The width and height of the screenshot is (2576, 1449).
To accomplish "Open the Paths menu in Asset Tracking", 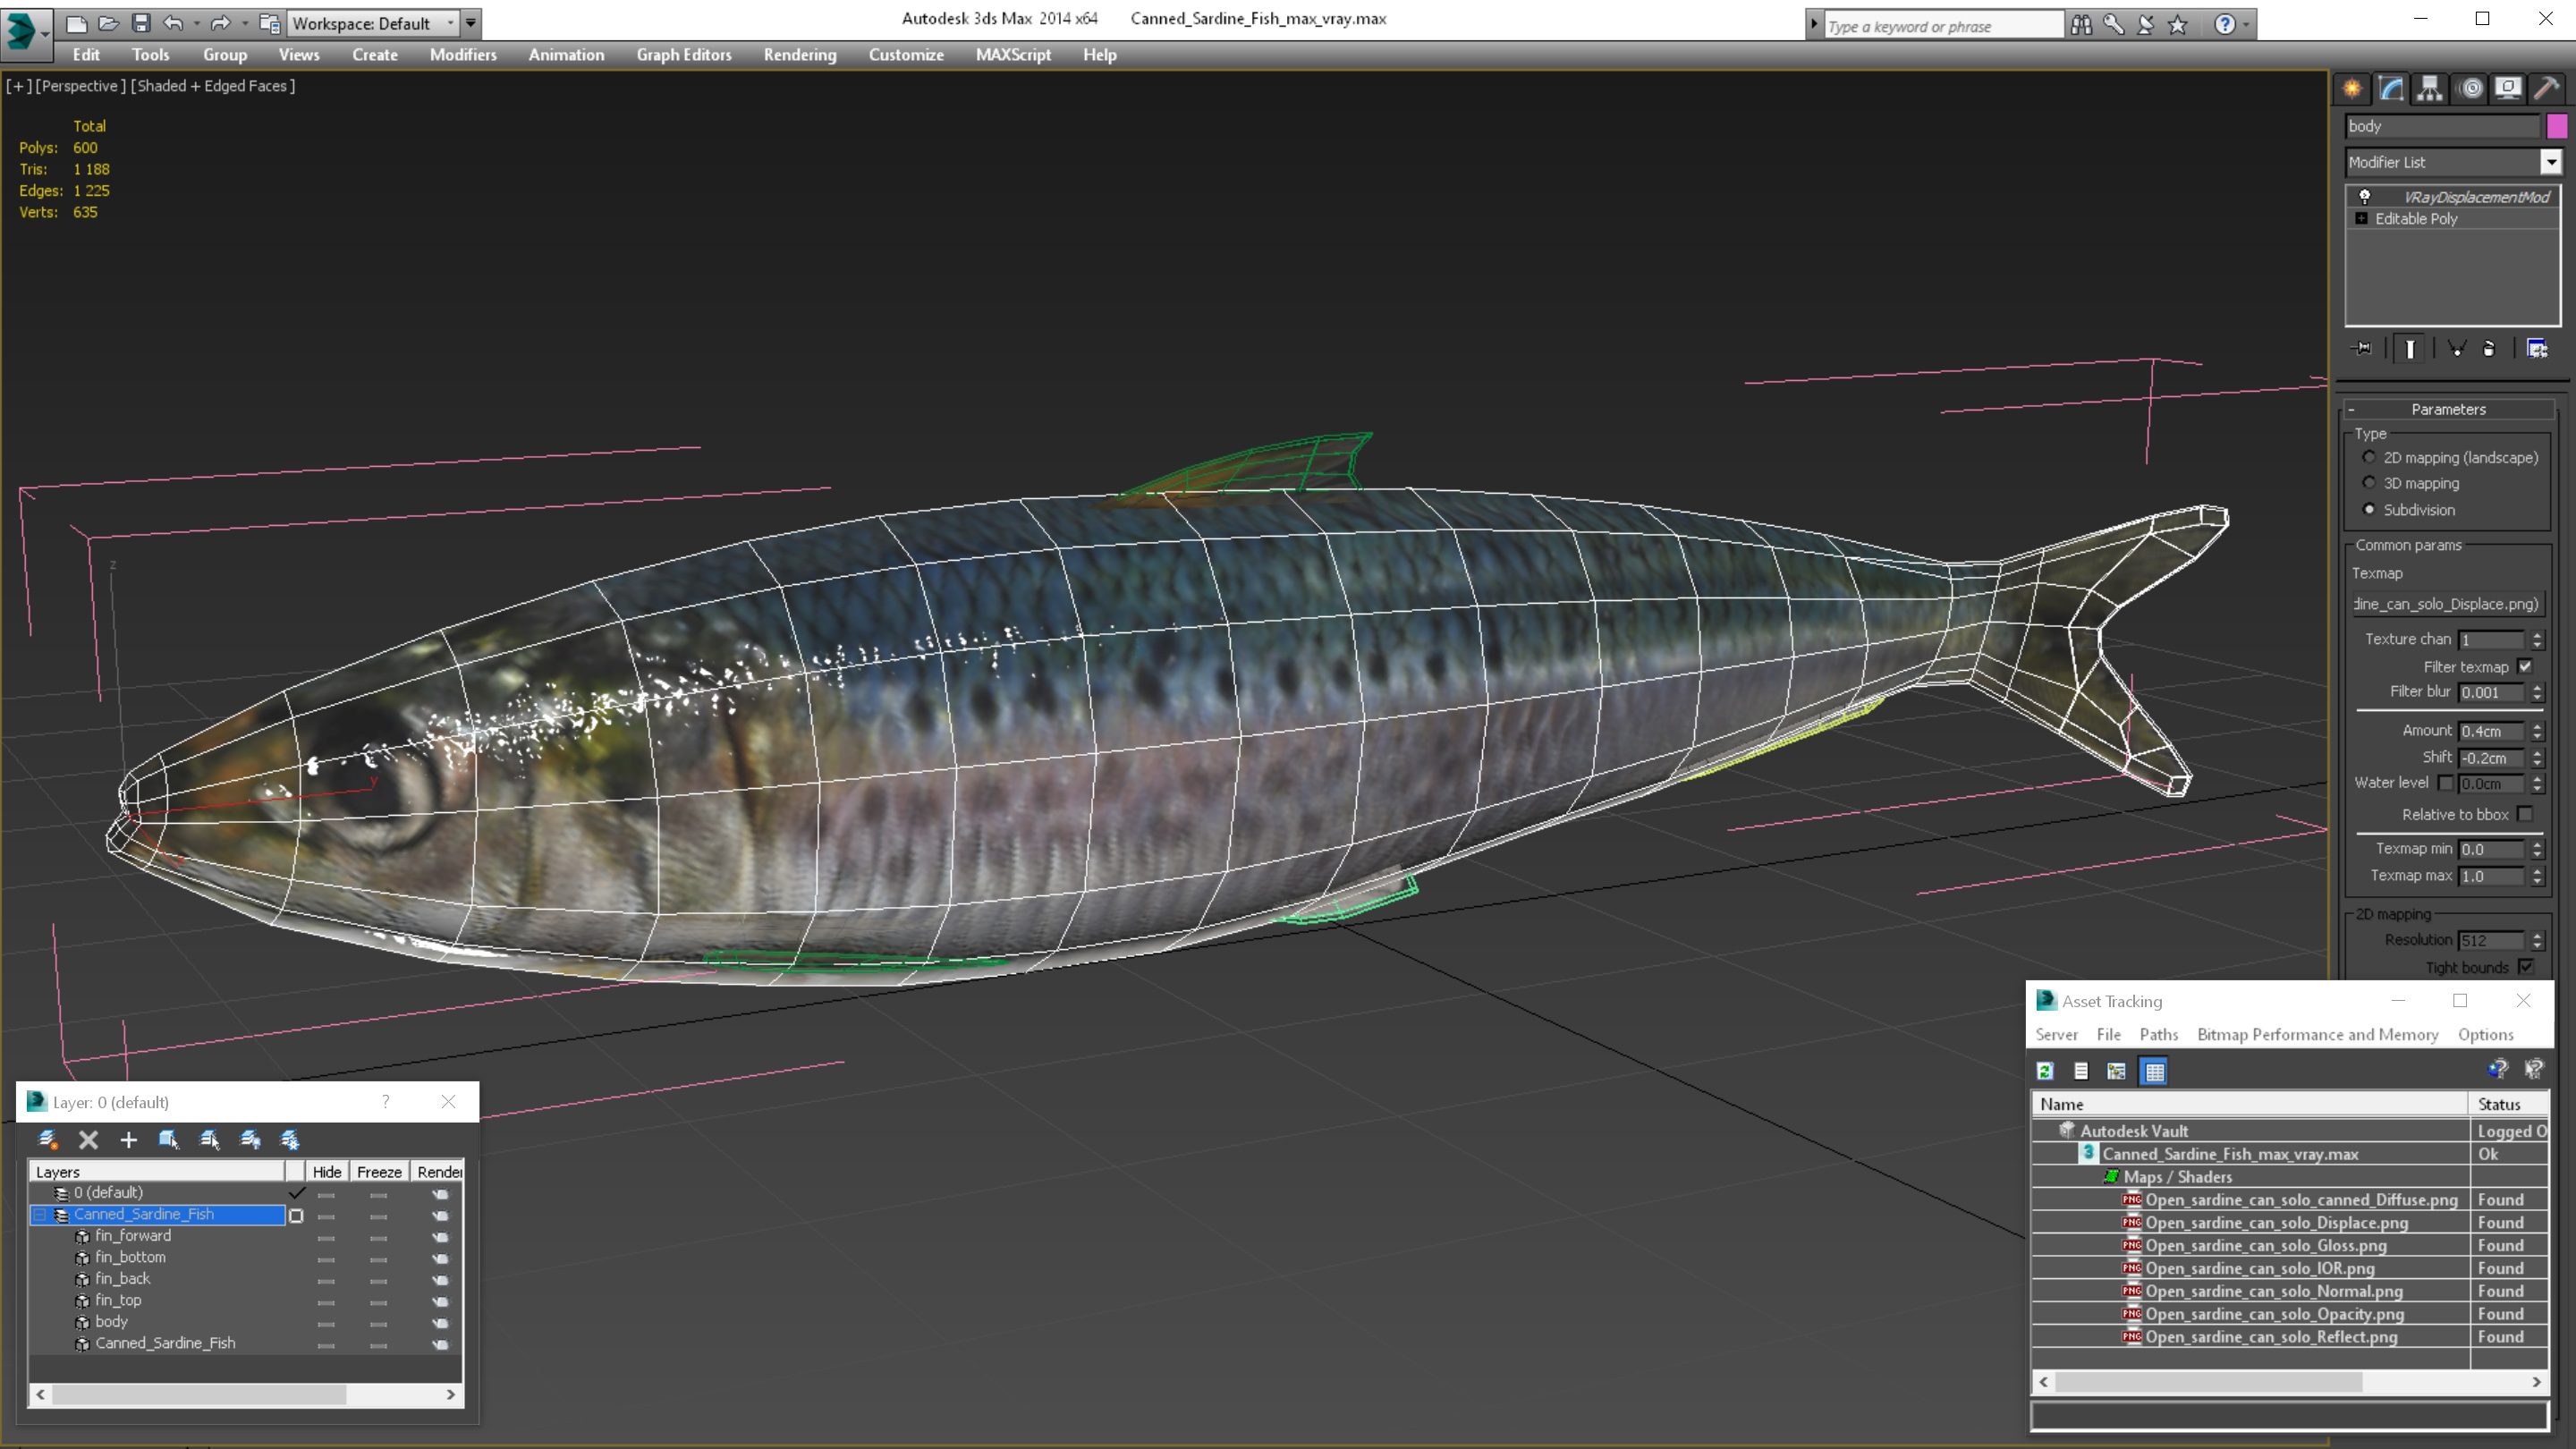I will point(2158,1034).
